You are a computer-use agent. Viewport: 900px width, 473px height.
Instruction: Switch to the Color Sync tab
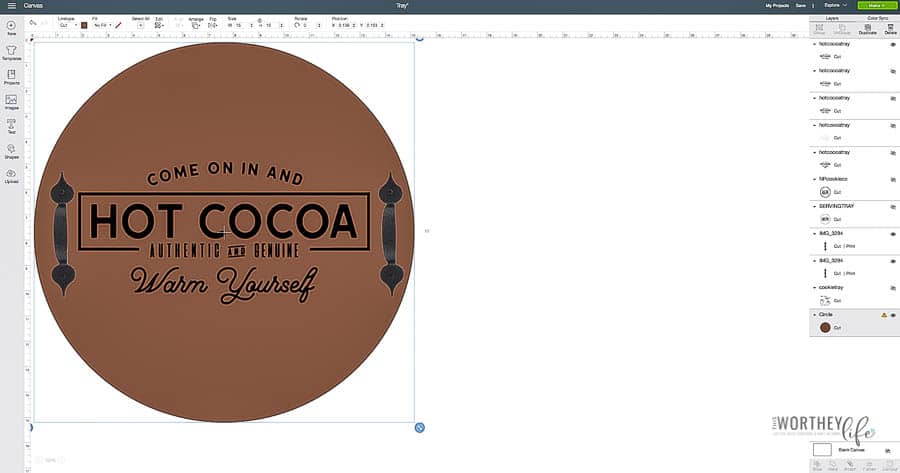click(x=877, y=17)
